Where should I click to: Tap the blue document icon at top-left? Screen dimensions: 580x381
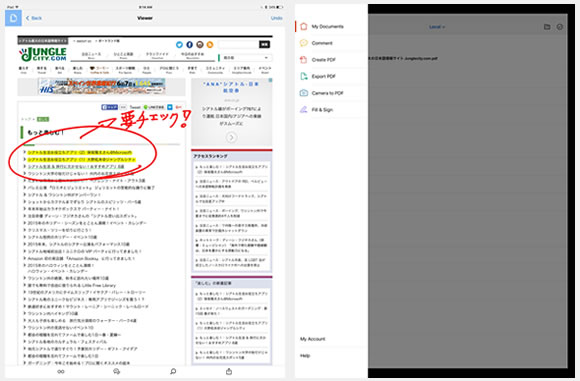click(x=13, y=18)
